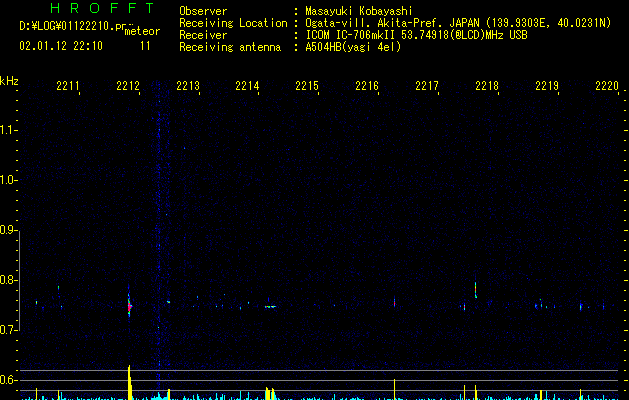Click the 'Receiving antenna' field label
This screenshot has height=400, width=629.
click(230, 47)
